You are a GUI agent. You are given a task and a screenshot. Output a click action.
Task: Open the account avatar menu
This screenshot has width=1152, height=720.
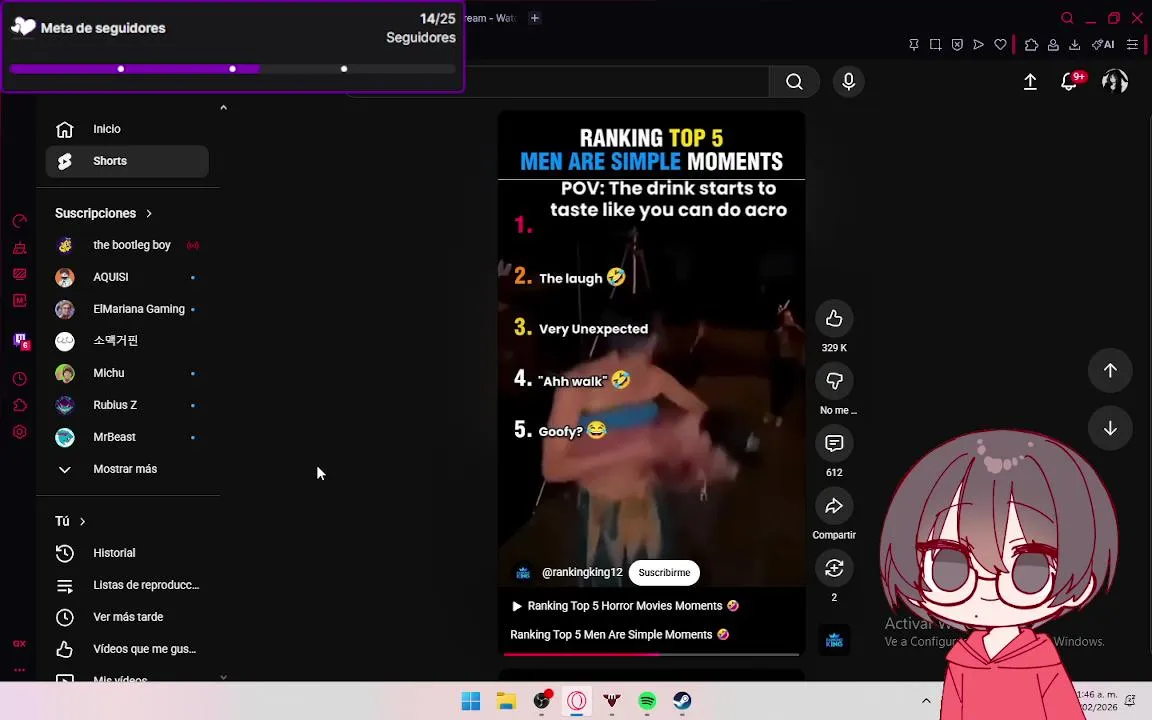(1115, 81)
